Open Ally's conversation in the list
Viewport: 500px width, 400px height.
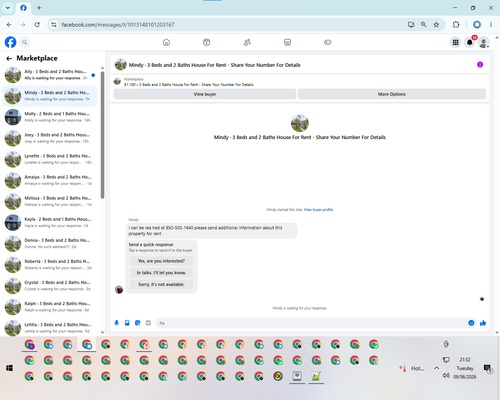click(50, 75)
